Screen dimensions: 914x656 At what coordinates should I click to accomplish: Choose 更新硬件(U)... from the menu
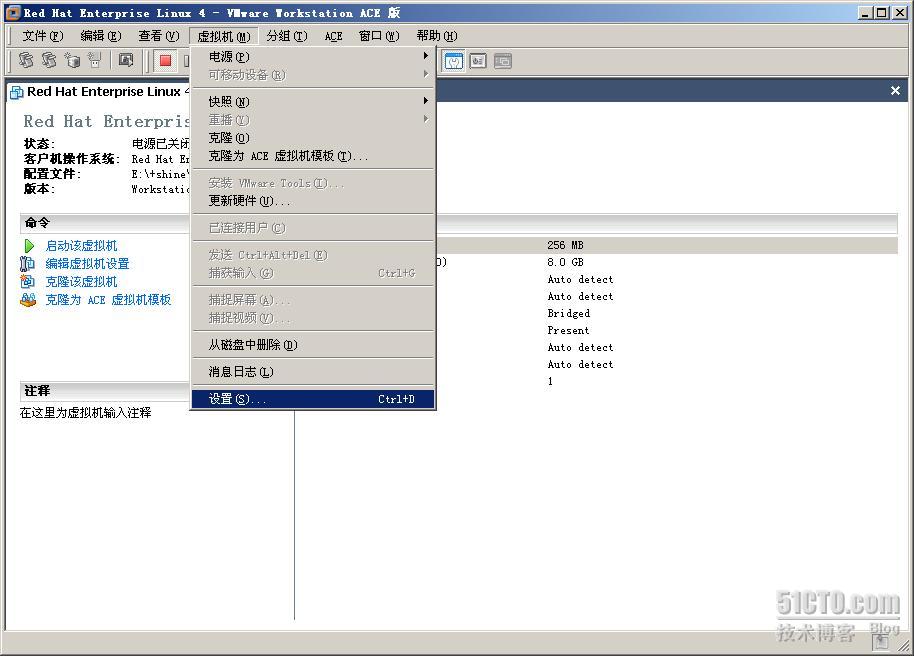point(313,201)
